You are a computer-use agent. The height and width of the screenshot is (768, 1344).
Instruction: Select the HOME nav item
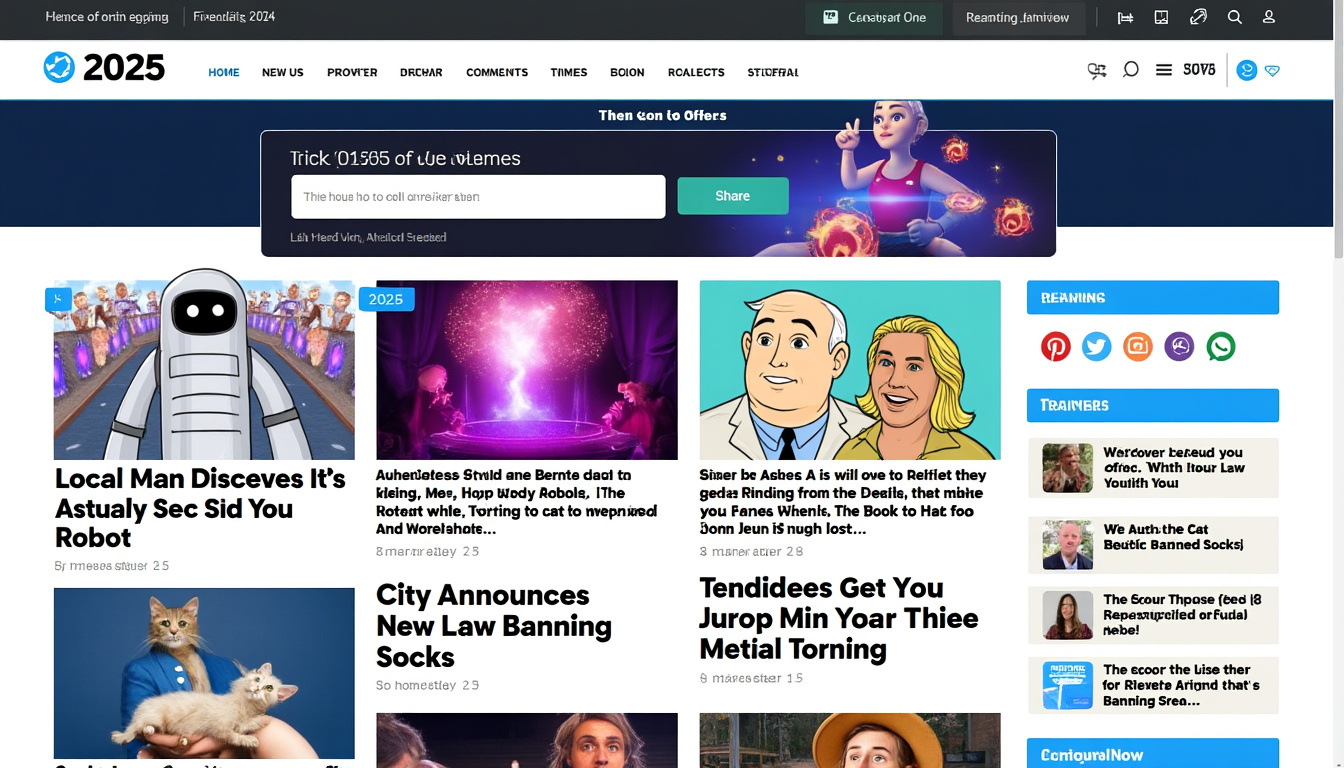pos(224,73)
